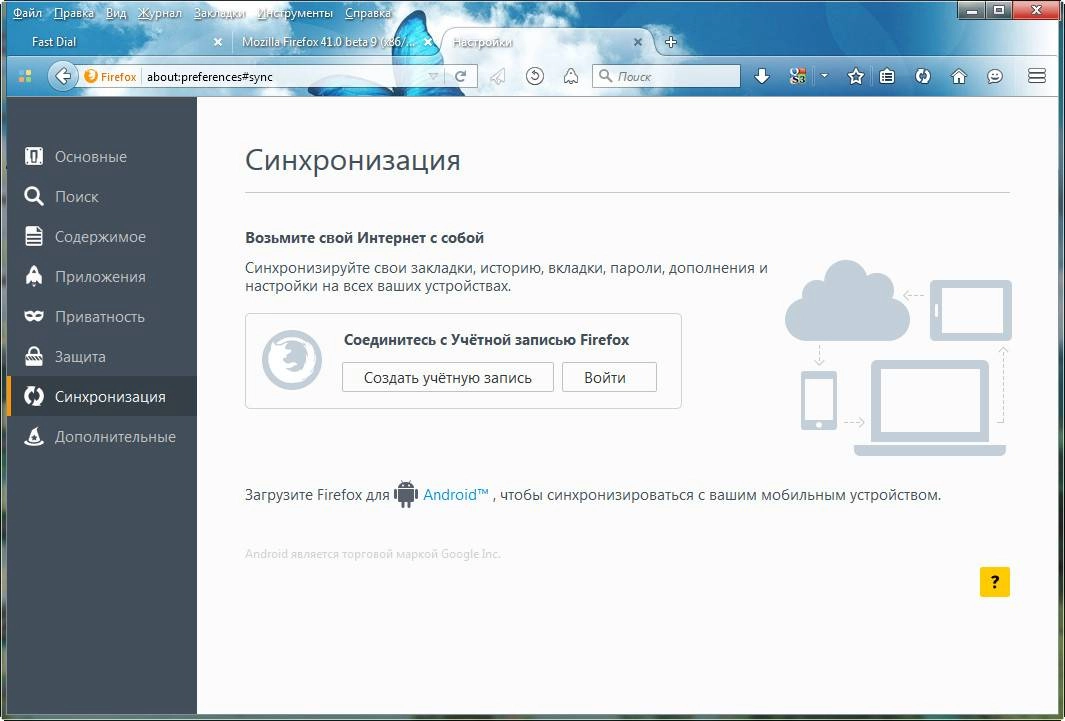Viewport: 1065px width, 721px height.
Task: Open the downloads arrow panel
Action: 762,77
